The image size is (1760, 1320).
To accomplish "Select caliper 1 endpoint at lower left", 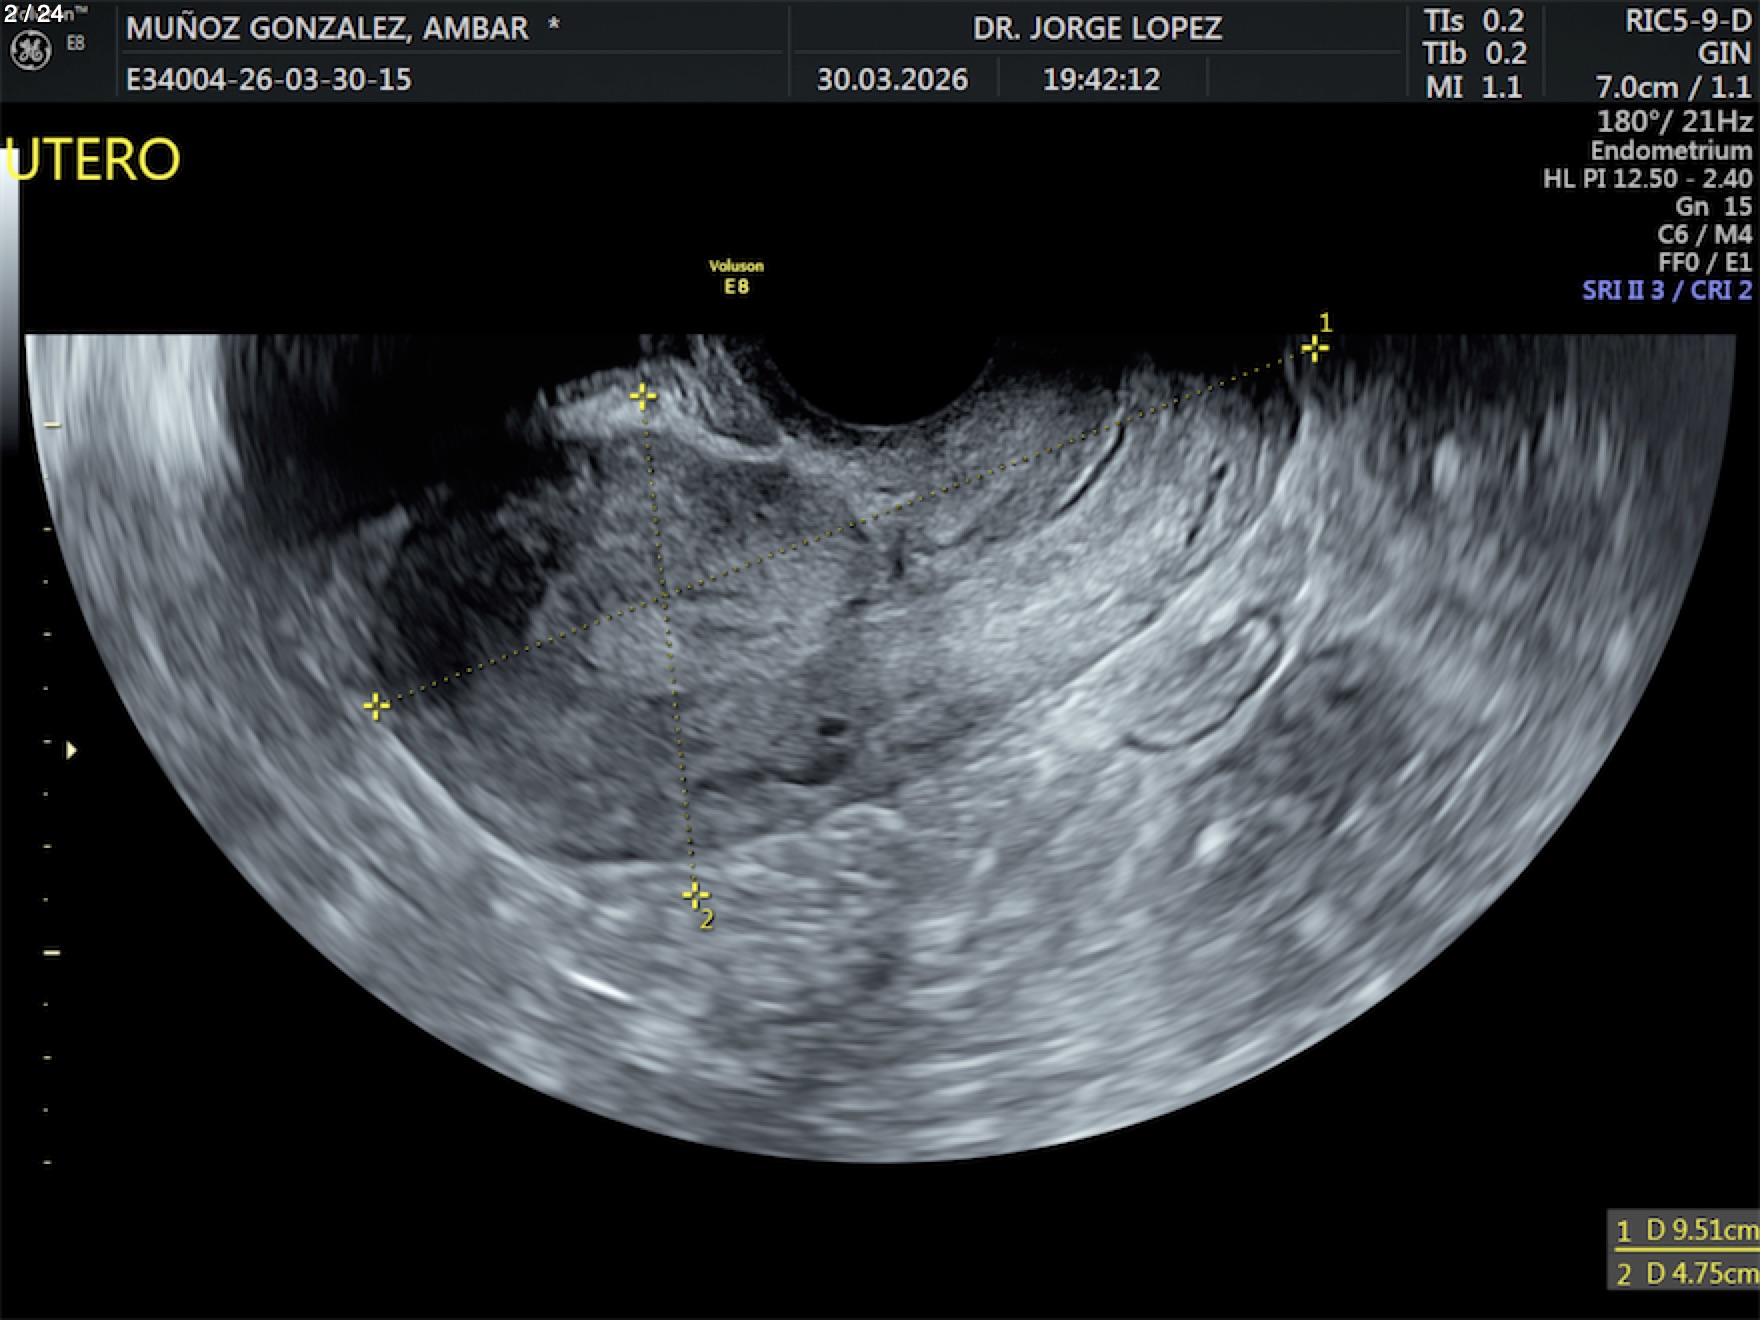I will pyautogui.click(x=376, y=706).
